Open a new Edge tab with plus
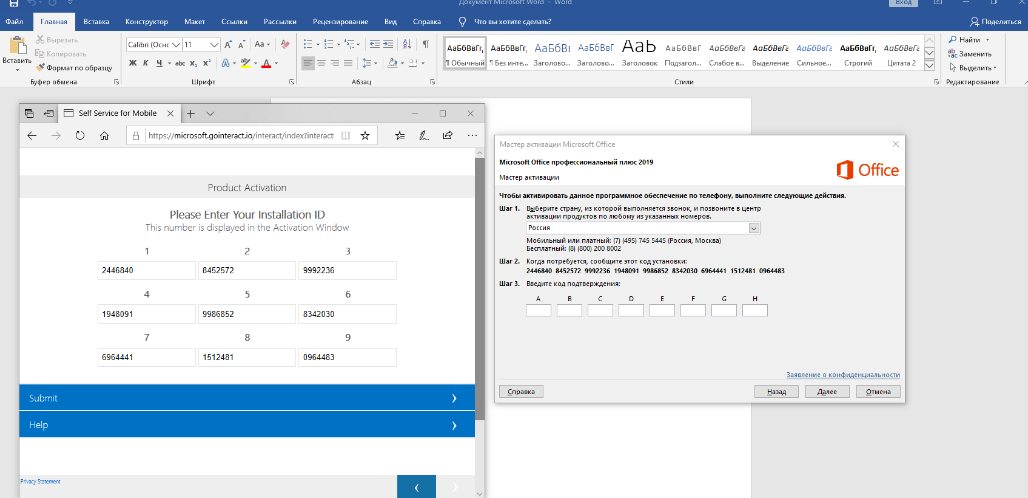1028x498 pixels. pos(191,113)
